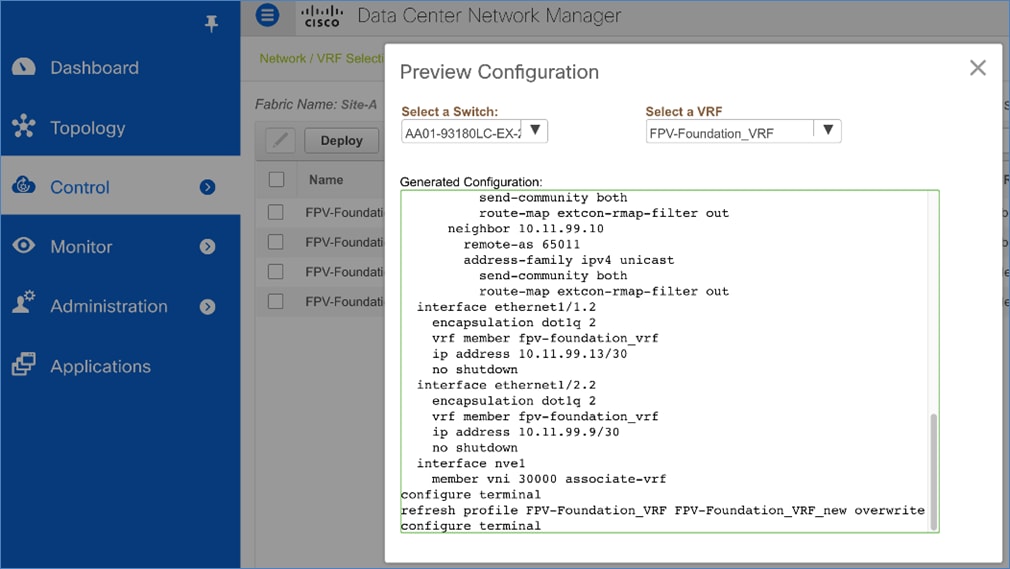Click the 'member vni 30000 associate-vrf' line
The height and width of the screenshot is (569, 1010).
click(549, 479)
